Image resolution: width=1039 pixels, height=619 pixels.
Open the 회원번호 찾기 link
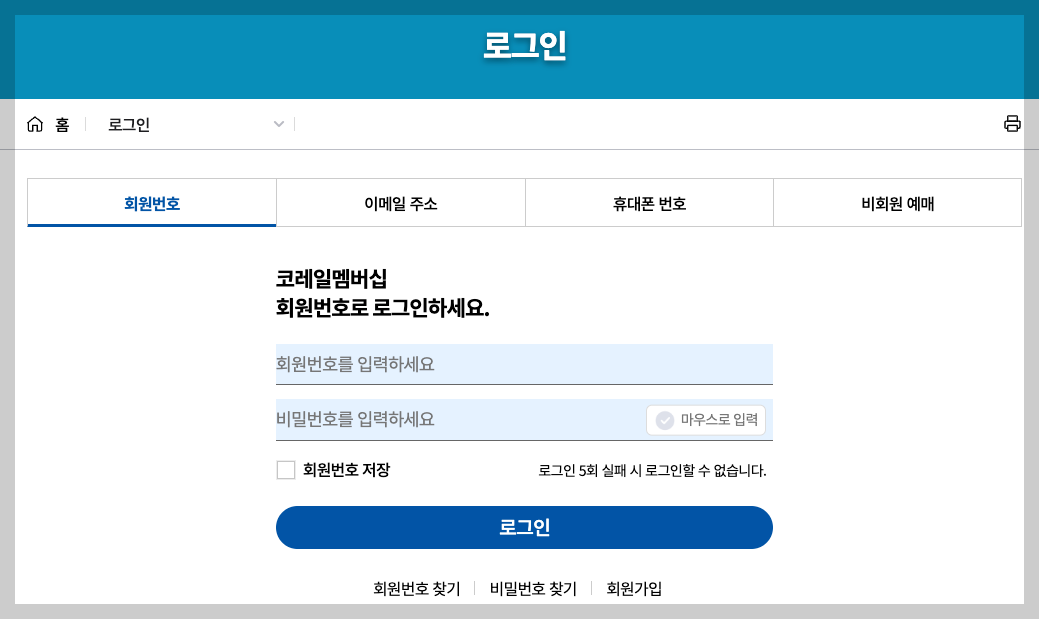click(x=417, y=589)
